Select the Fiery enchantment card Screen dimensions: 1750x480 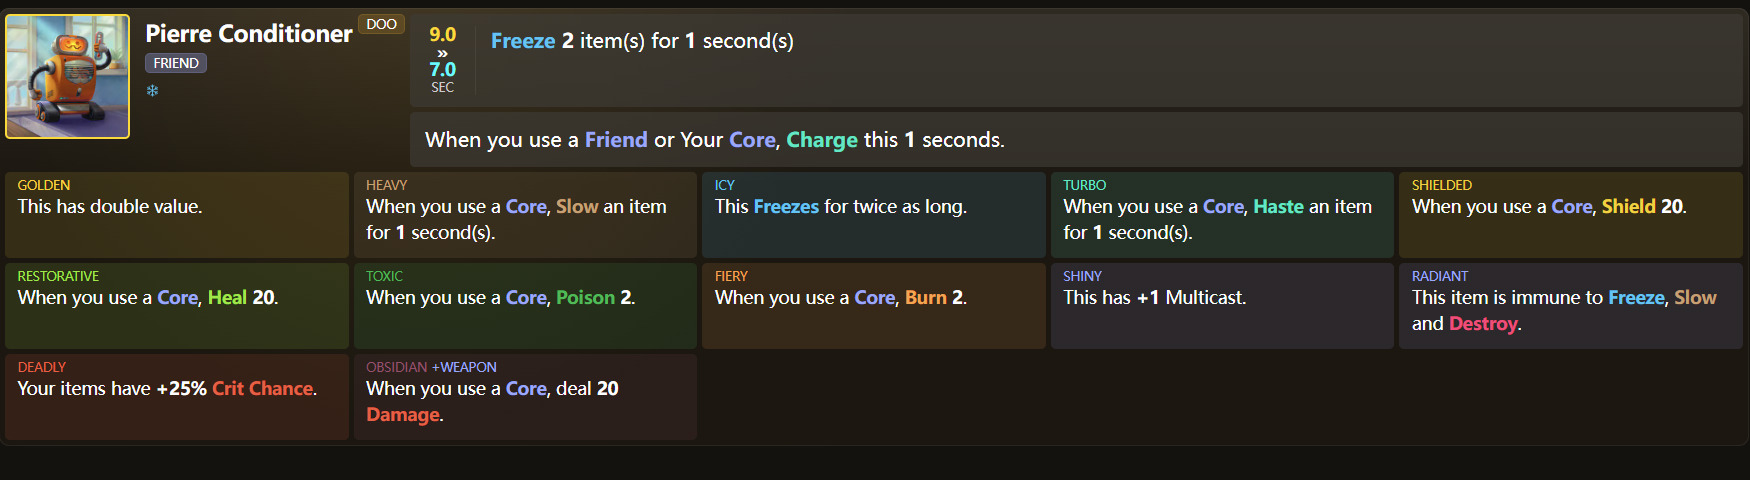(873, 306)
